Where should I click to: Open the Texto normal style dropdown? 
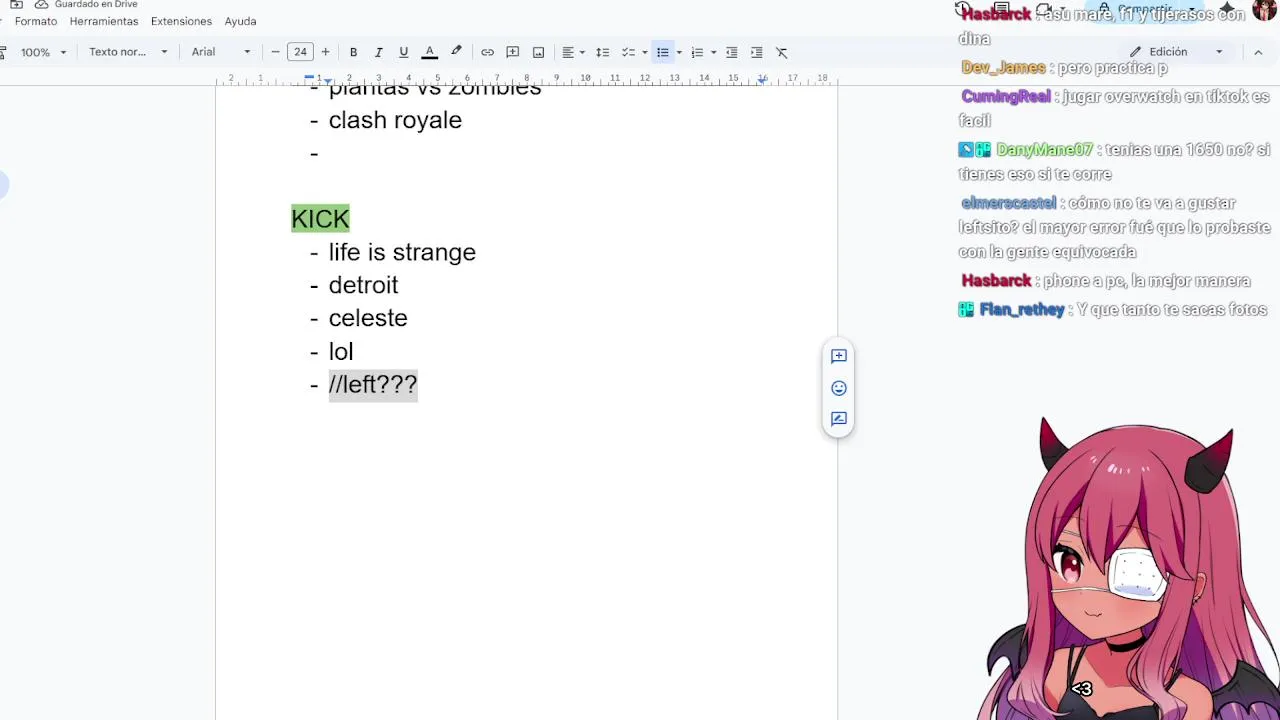pos(128,52)
